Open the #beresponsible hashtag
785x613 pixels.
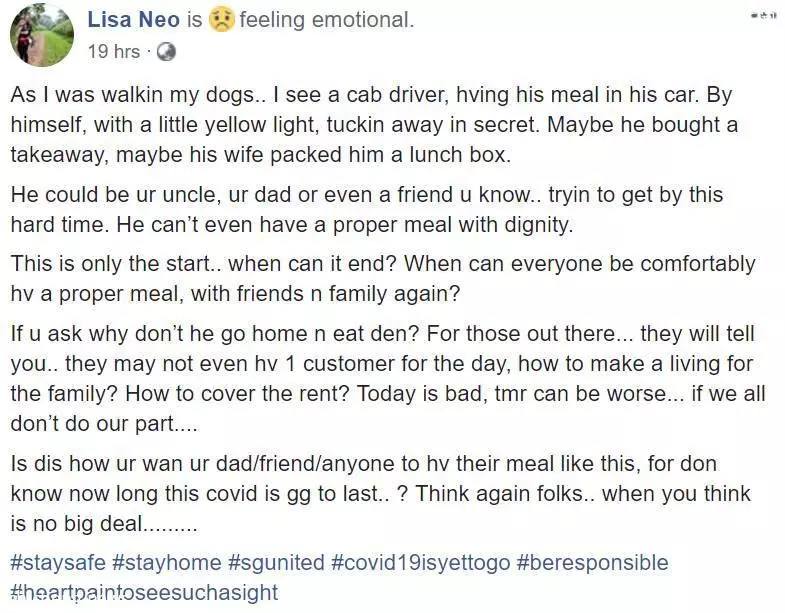592,562
